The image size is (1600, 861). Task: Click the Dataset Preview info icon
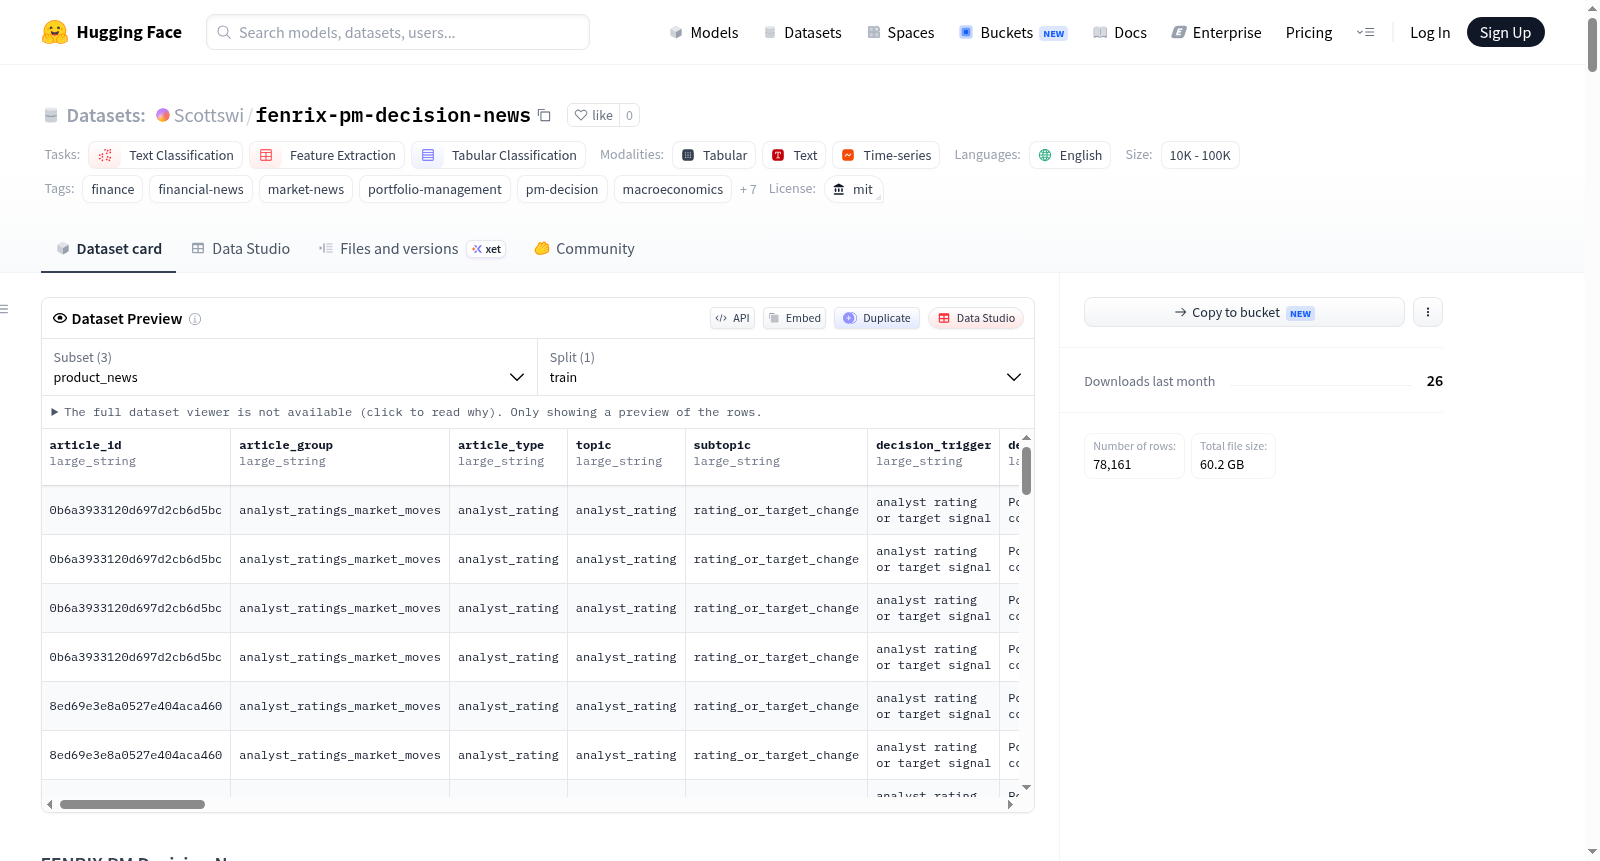(195, 319)
